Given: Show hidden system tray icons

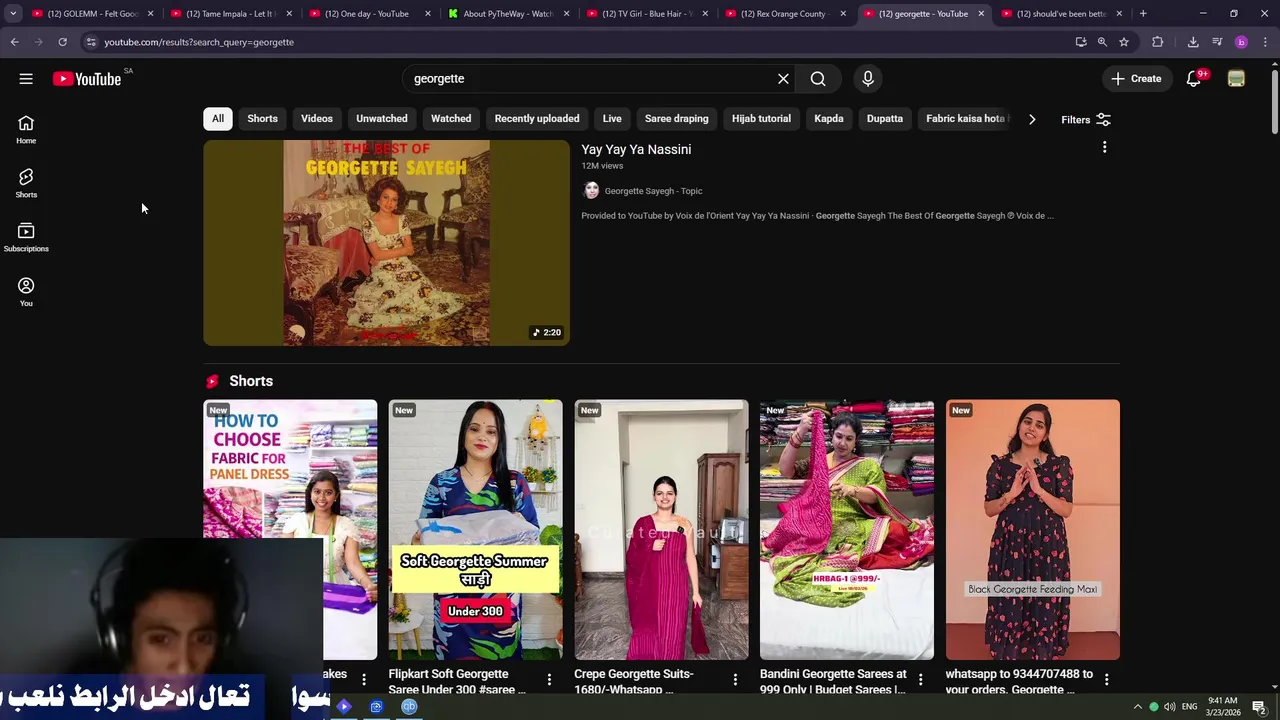Looking at the screenshot, I should 1137,707.
